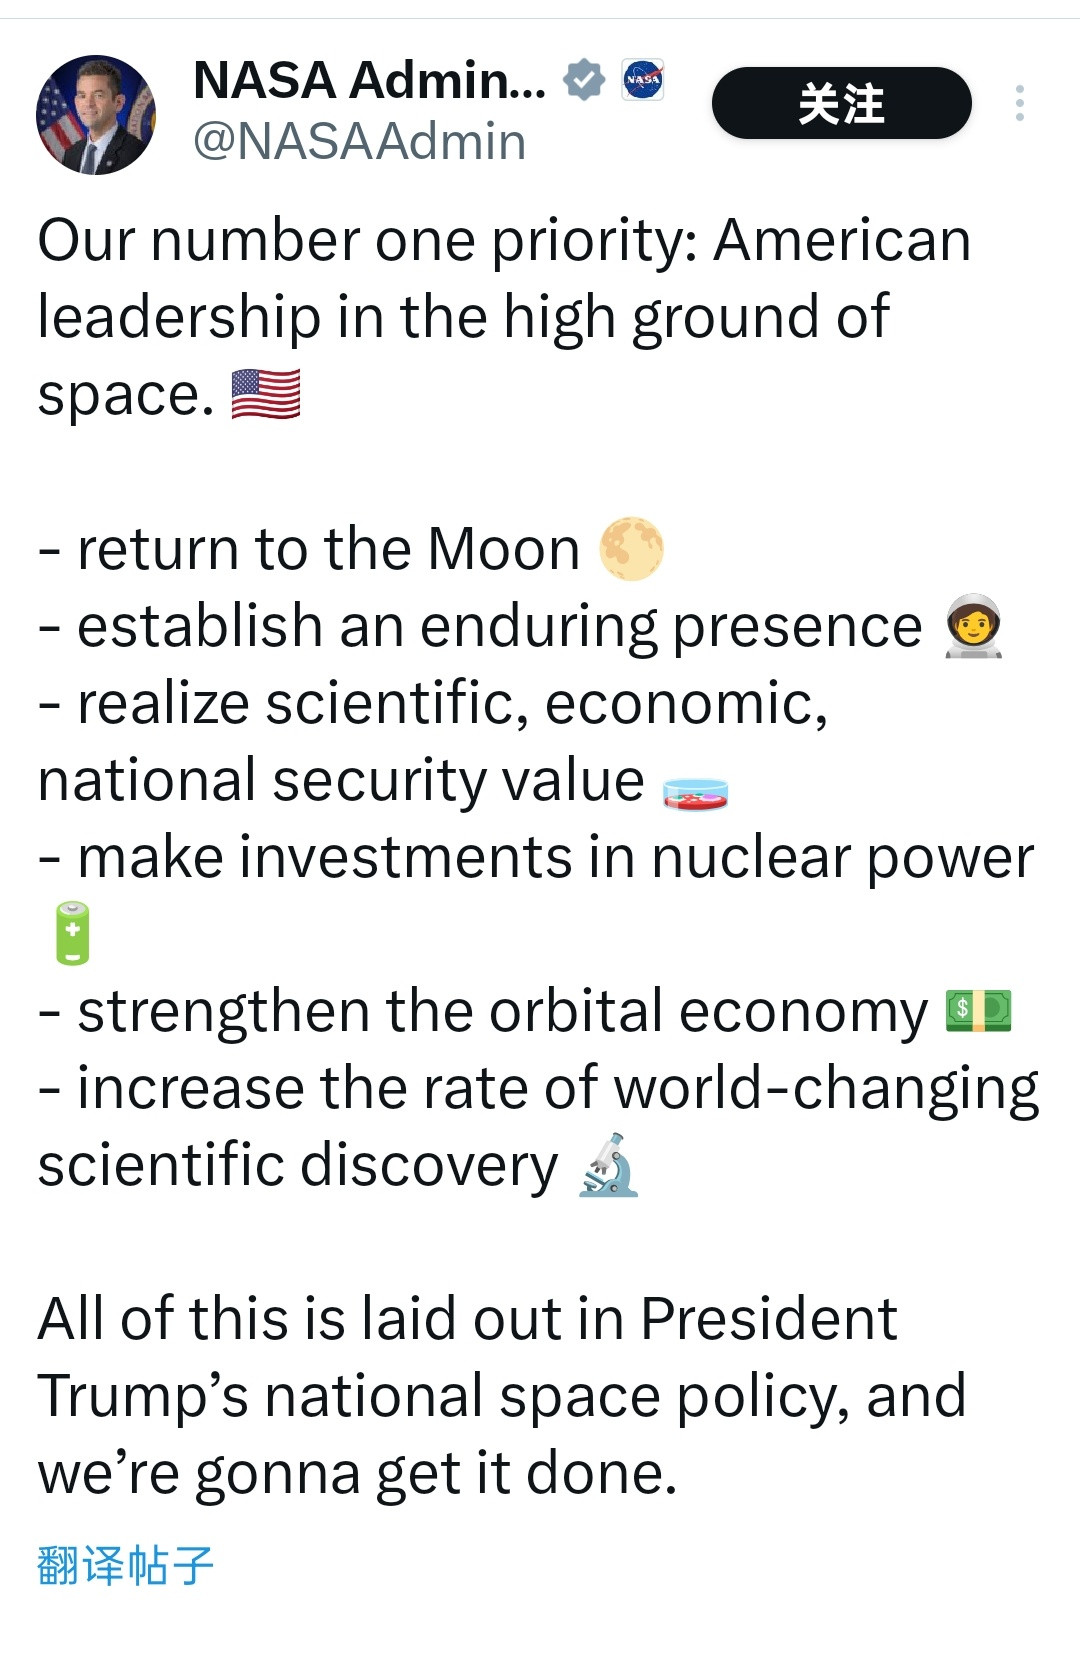Tap the blue verified checkmark badge
Image resolution: width=1080 pixels, height=1659 pixels.
(x=584, y=80)
